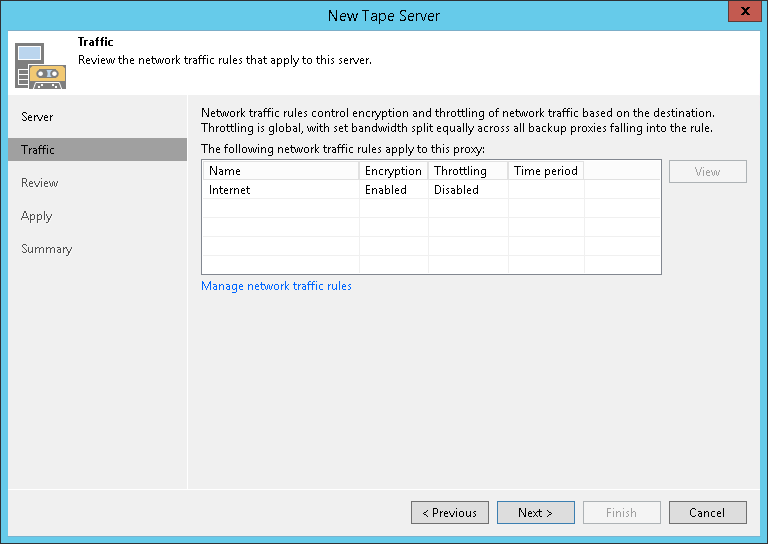Select the Traffic step in the sidebar
This screenshot has width=768, height=544.
[38, 150]
